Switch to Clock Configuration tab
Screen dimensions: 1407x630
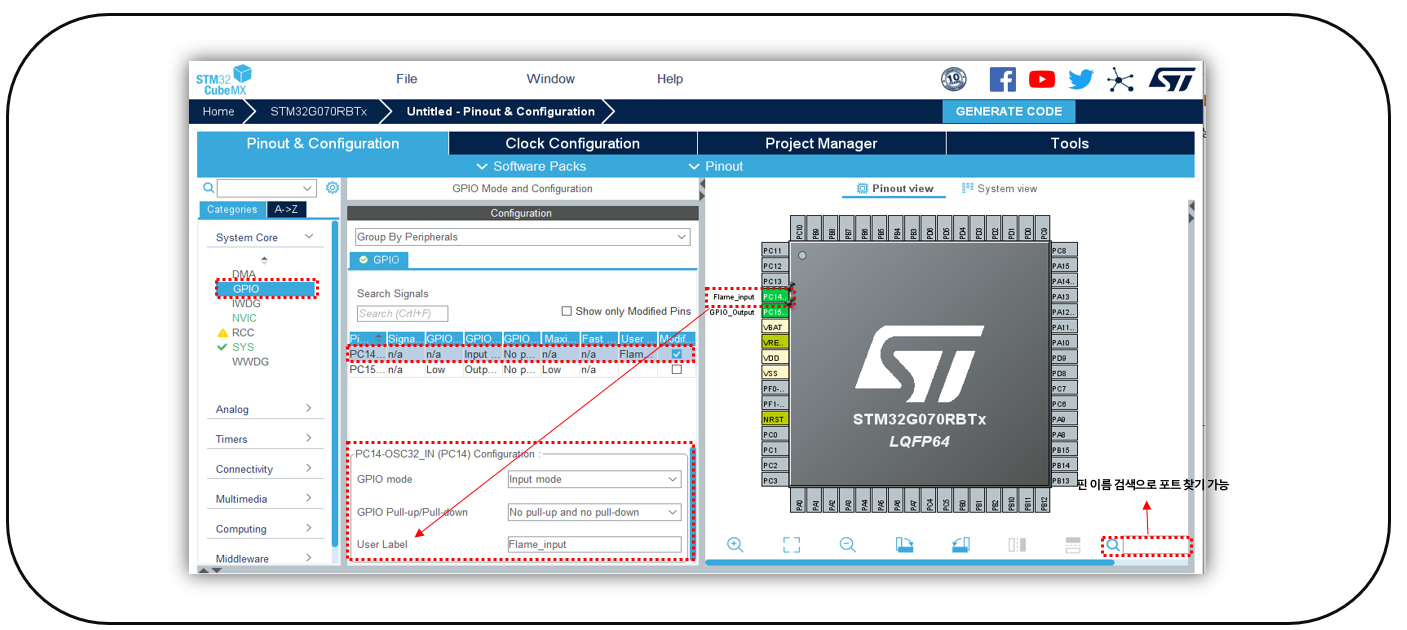573,144
